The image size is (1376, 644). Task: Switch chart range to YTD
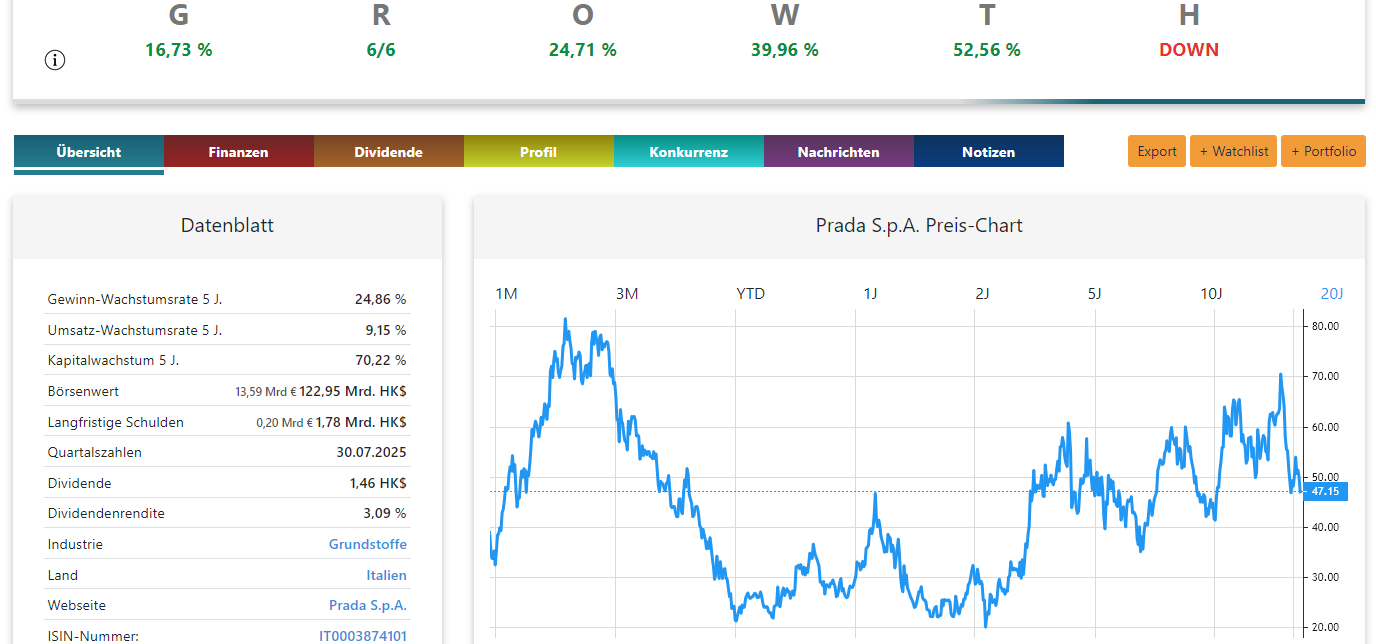[750, 293]
